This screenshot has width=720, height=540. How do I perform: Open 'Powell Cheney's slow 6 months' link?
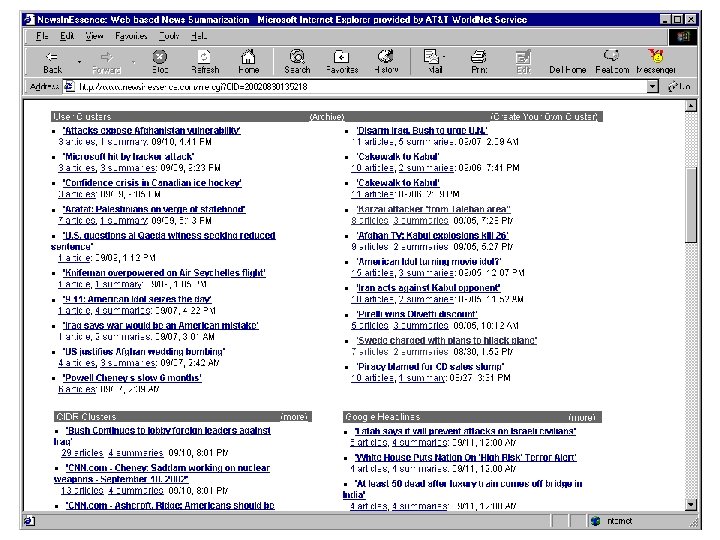coord(132,377)
